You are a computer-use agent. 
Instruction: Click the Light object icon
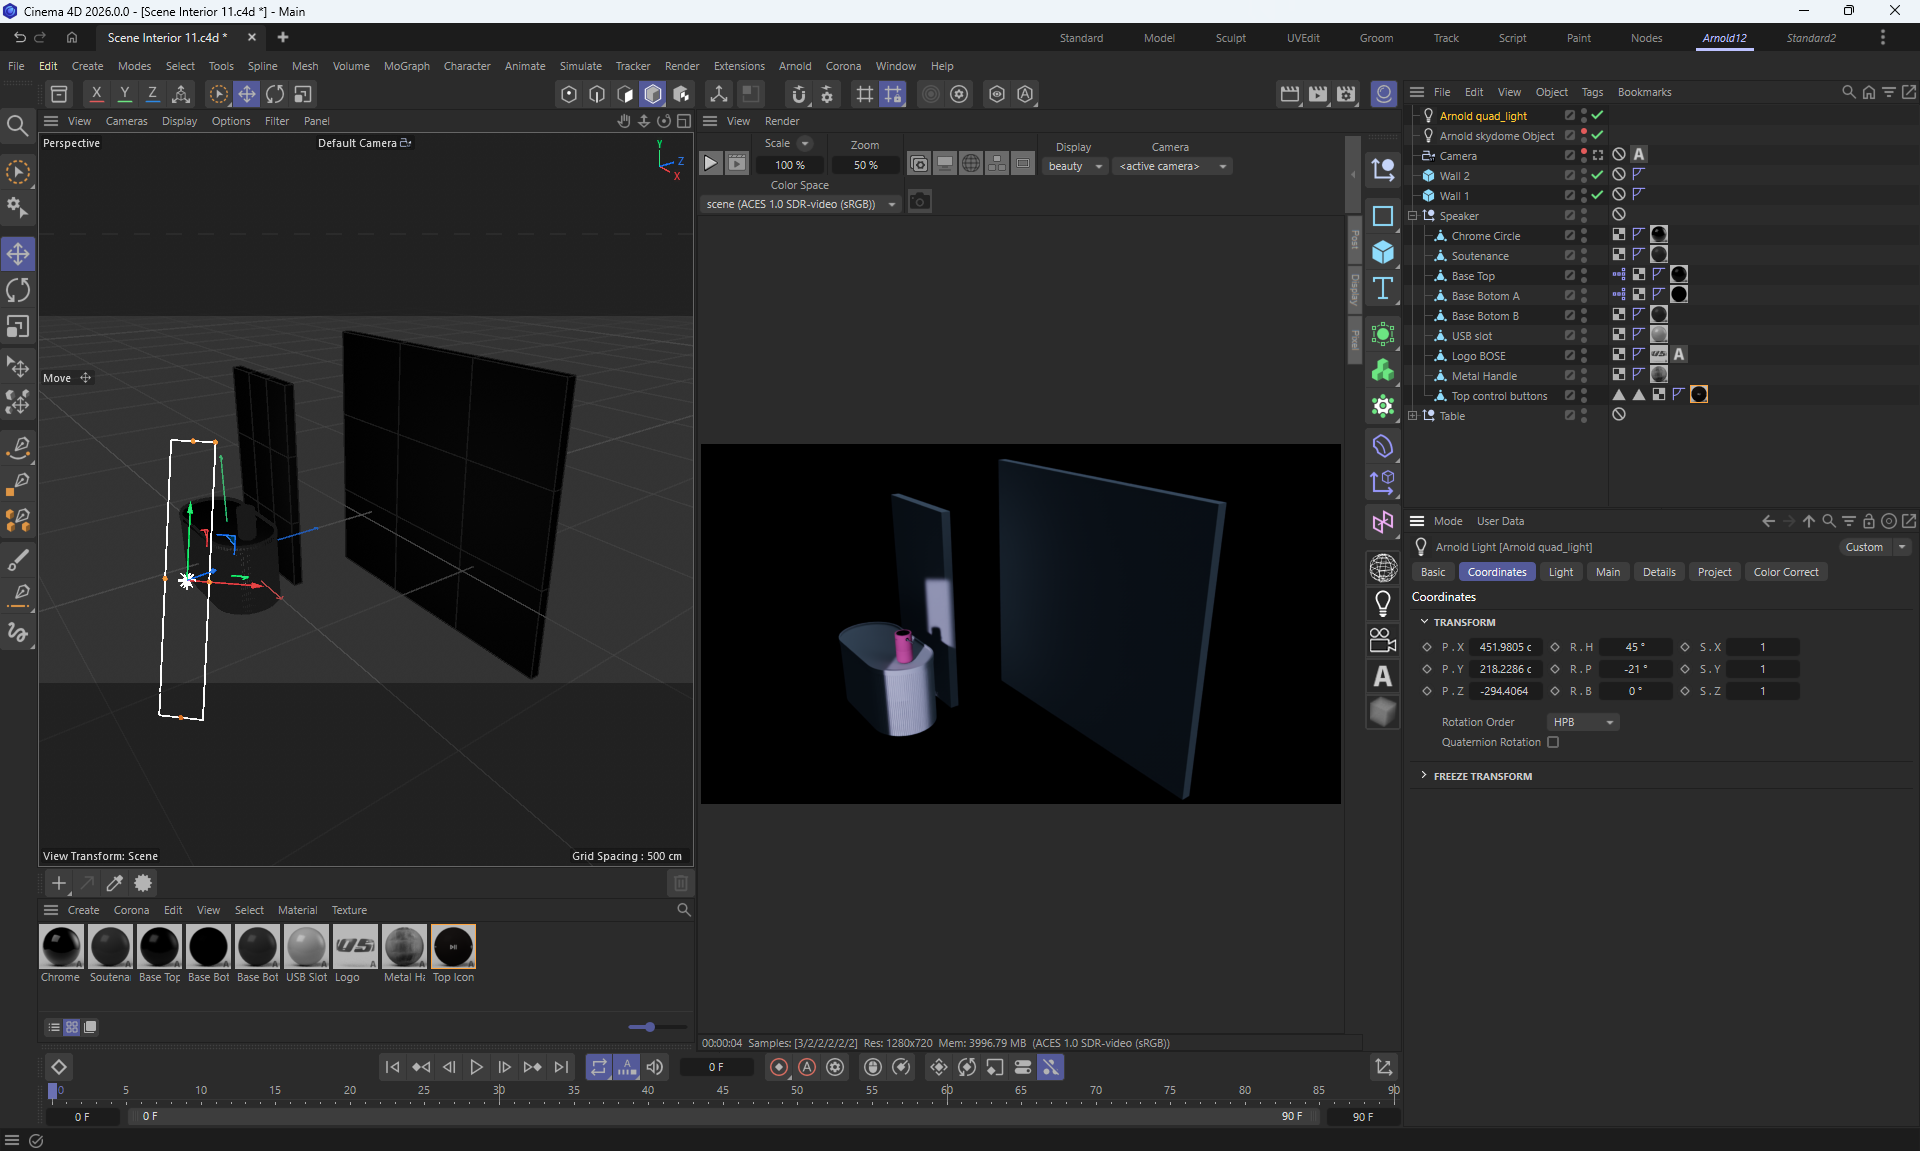click(x=1383, y=603)
